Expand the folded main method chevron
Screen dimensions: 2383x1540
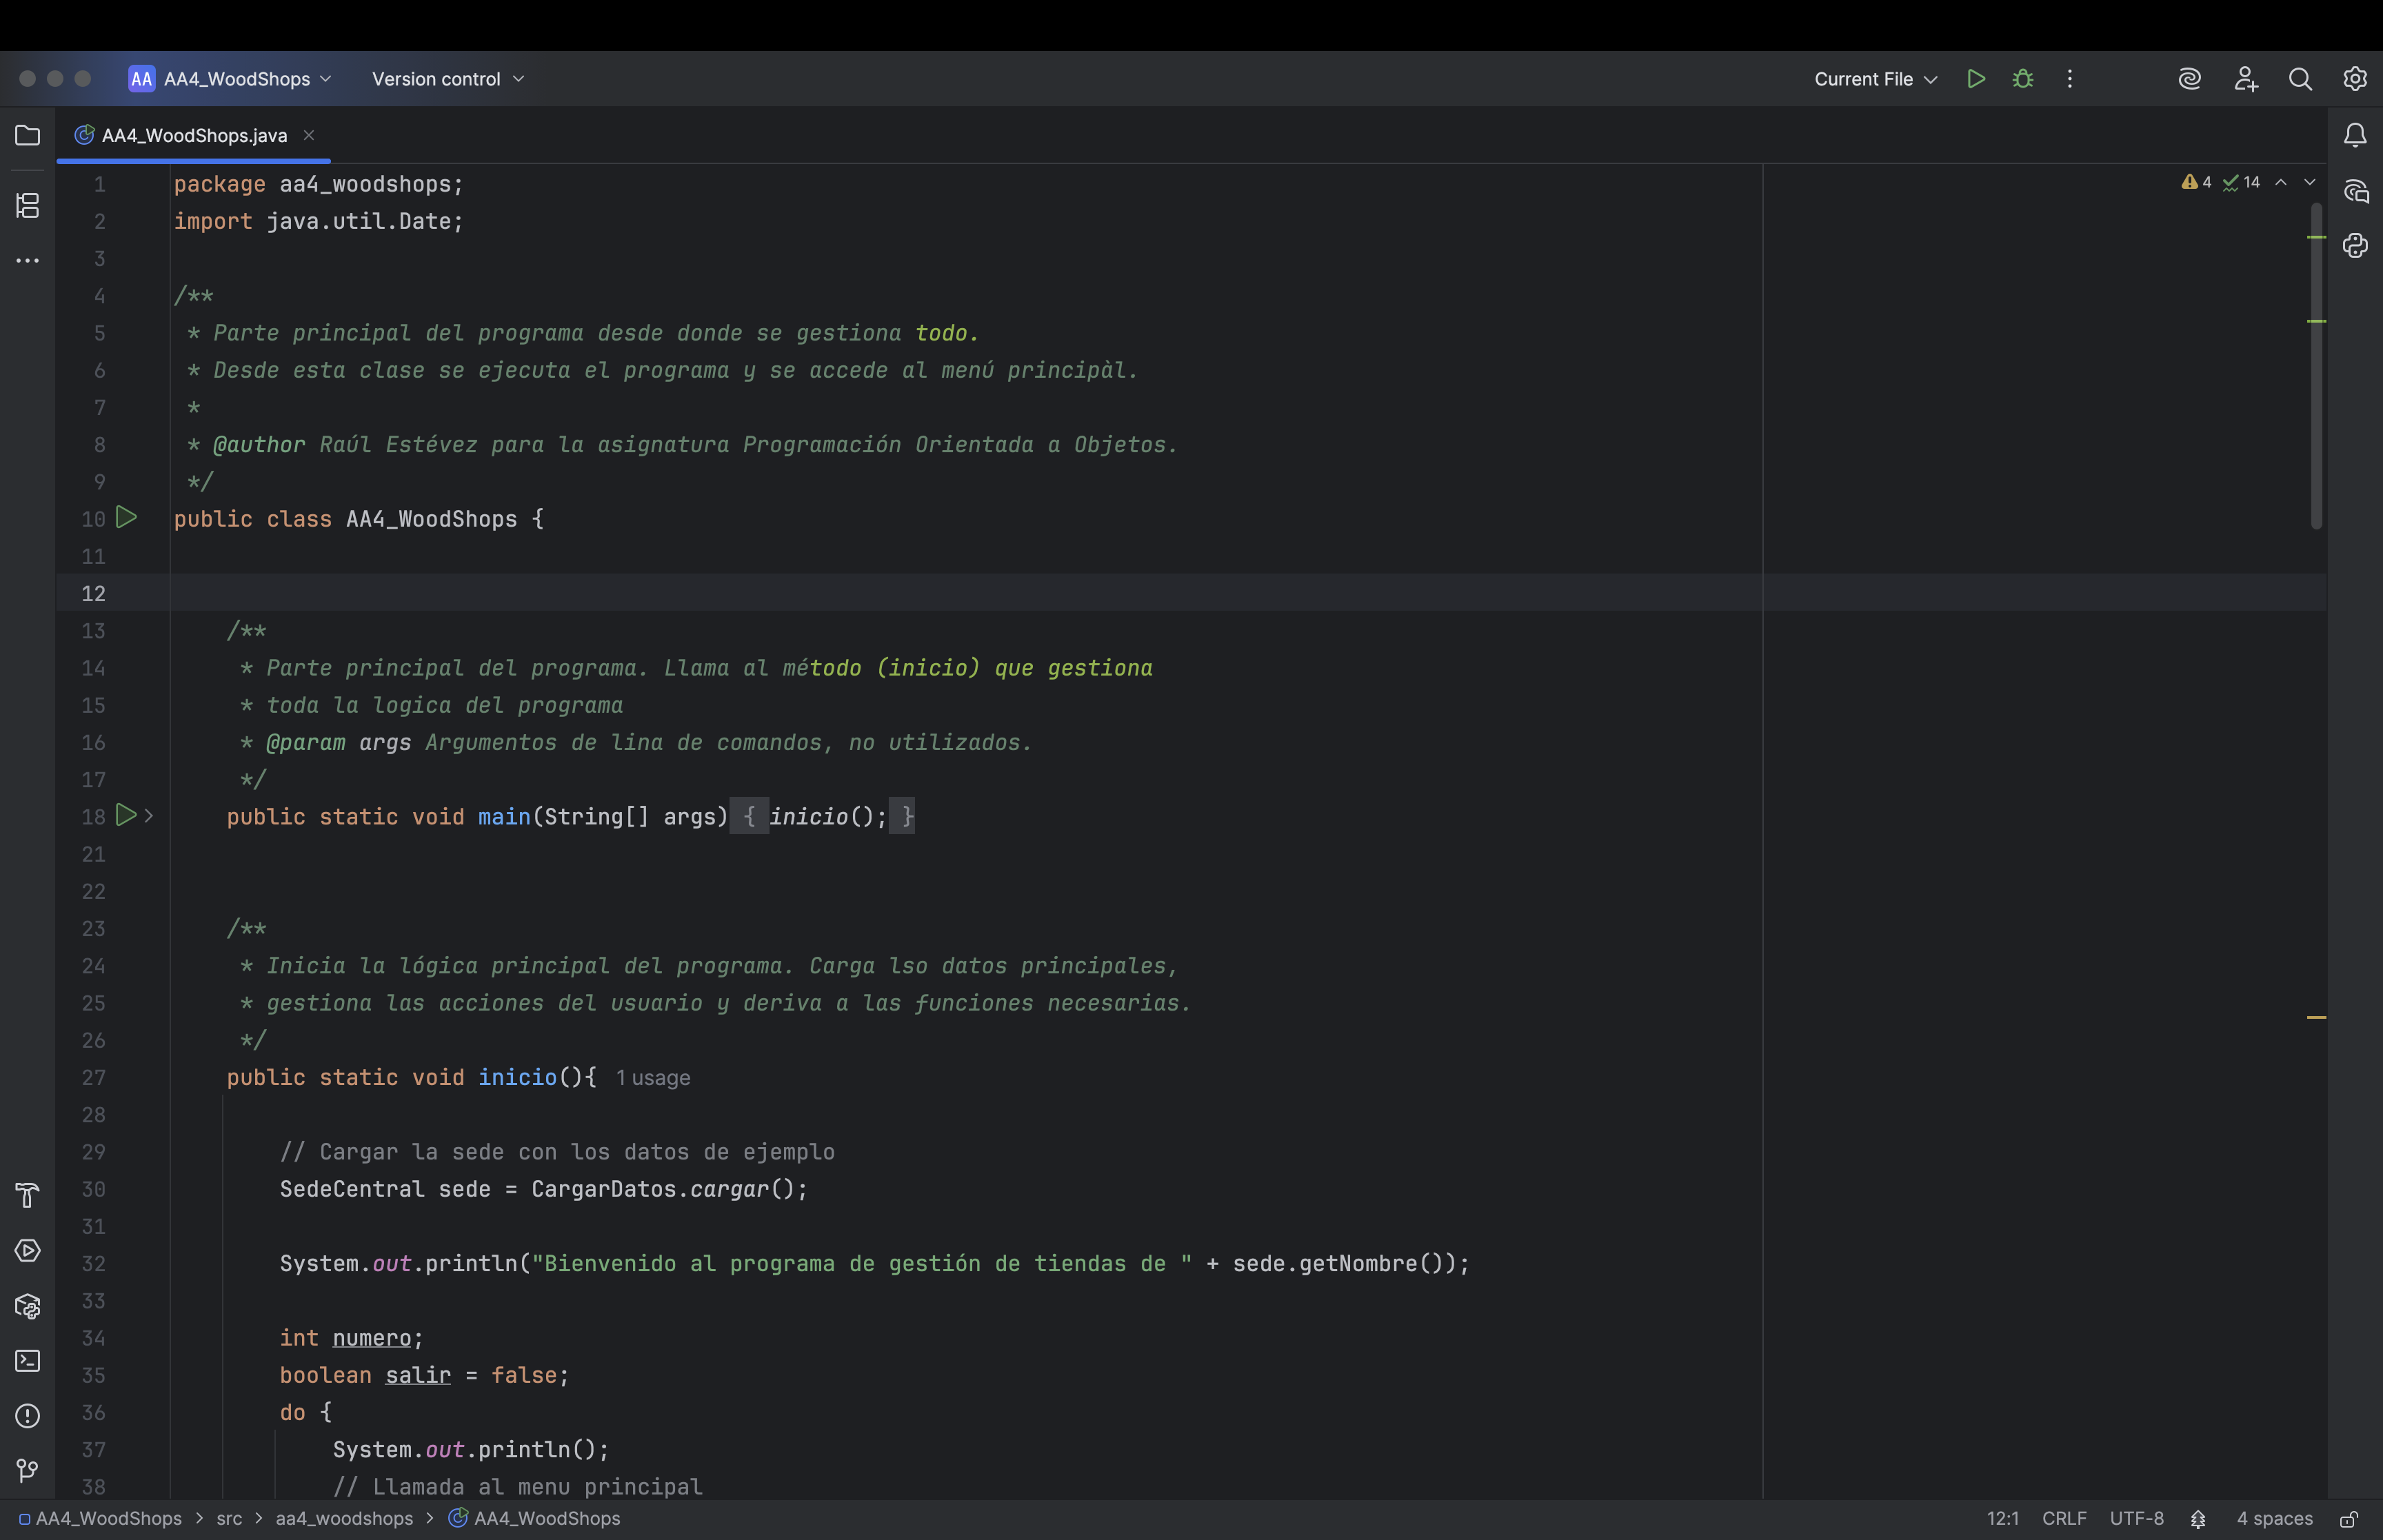pos(149,816)
